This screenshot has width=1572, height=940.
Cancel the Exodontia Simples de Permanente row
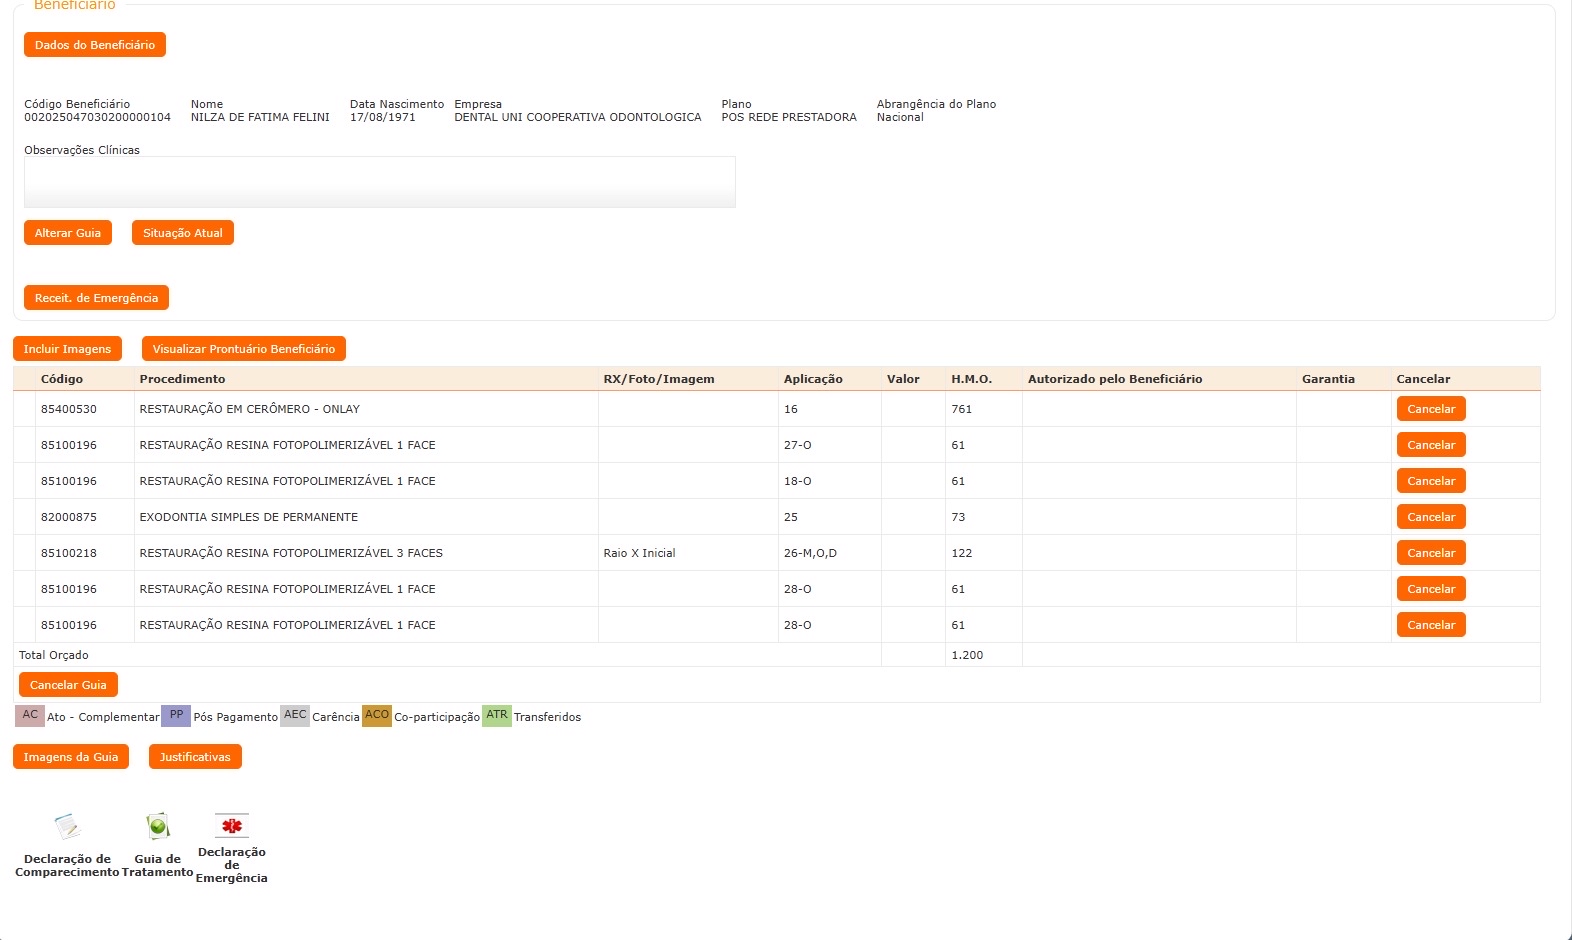click(x=1431, y=517)
